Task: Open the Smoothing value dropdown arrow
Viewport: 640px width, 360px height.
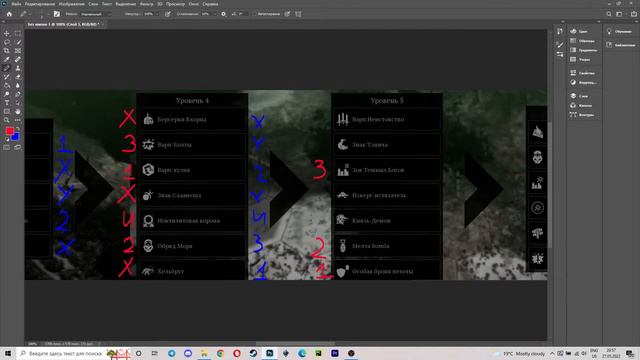Action: tap(215, 14)
